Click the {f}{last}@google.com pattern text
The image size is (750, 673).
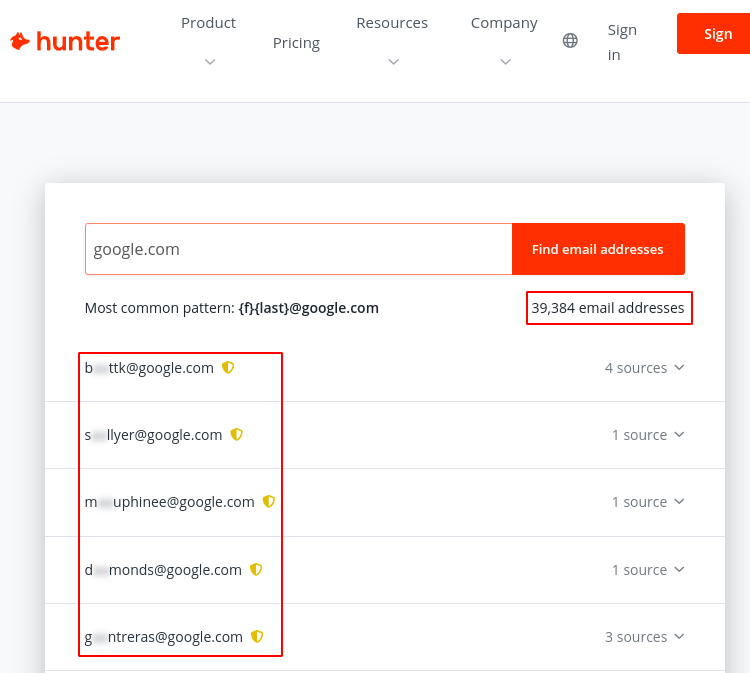309,308
